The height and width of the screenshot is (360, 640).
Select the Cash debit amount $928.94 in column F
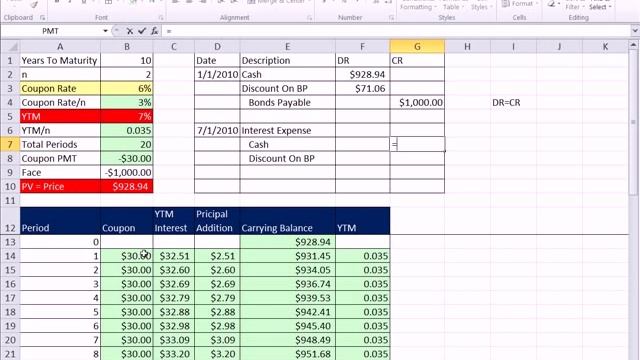tap(362, 74)
